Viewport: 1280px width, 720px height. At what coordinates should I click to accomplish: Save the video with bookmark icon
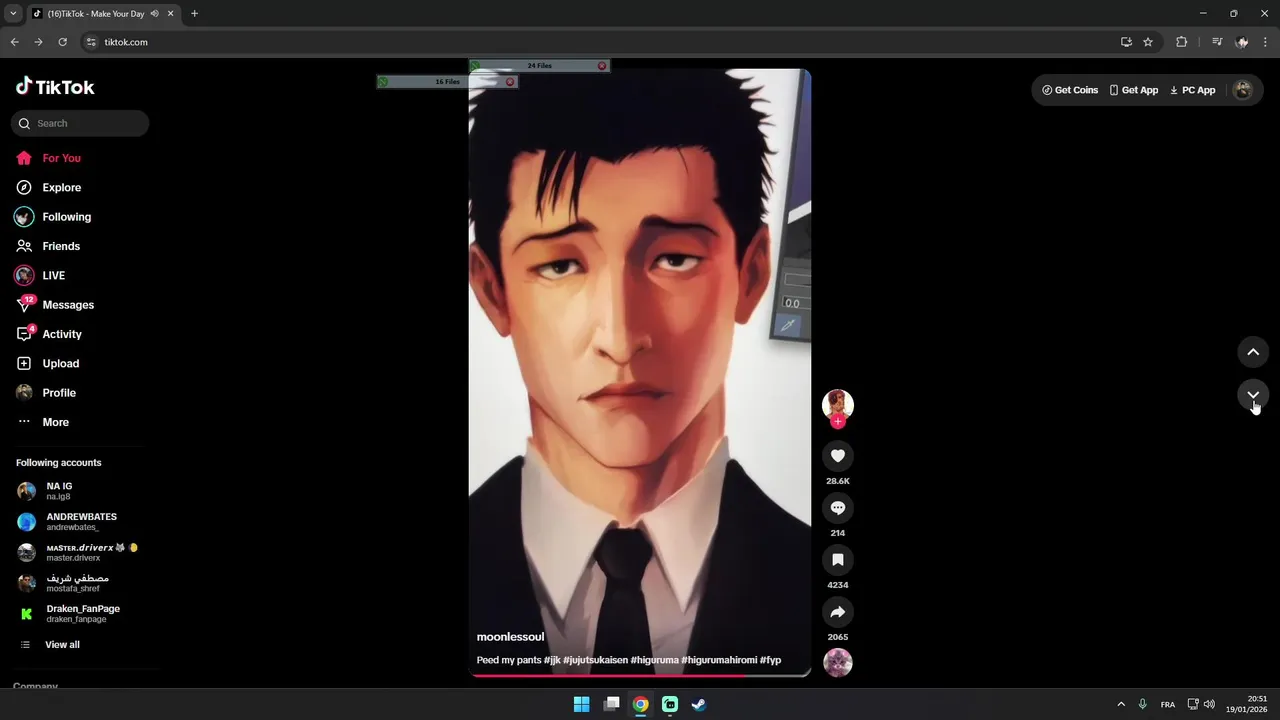[x=838, y=560]
